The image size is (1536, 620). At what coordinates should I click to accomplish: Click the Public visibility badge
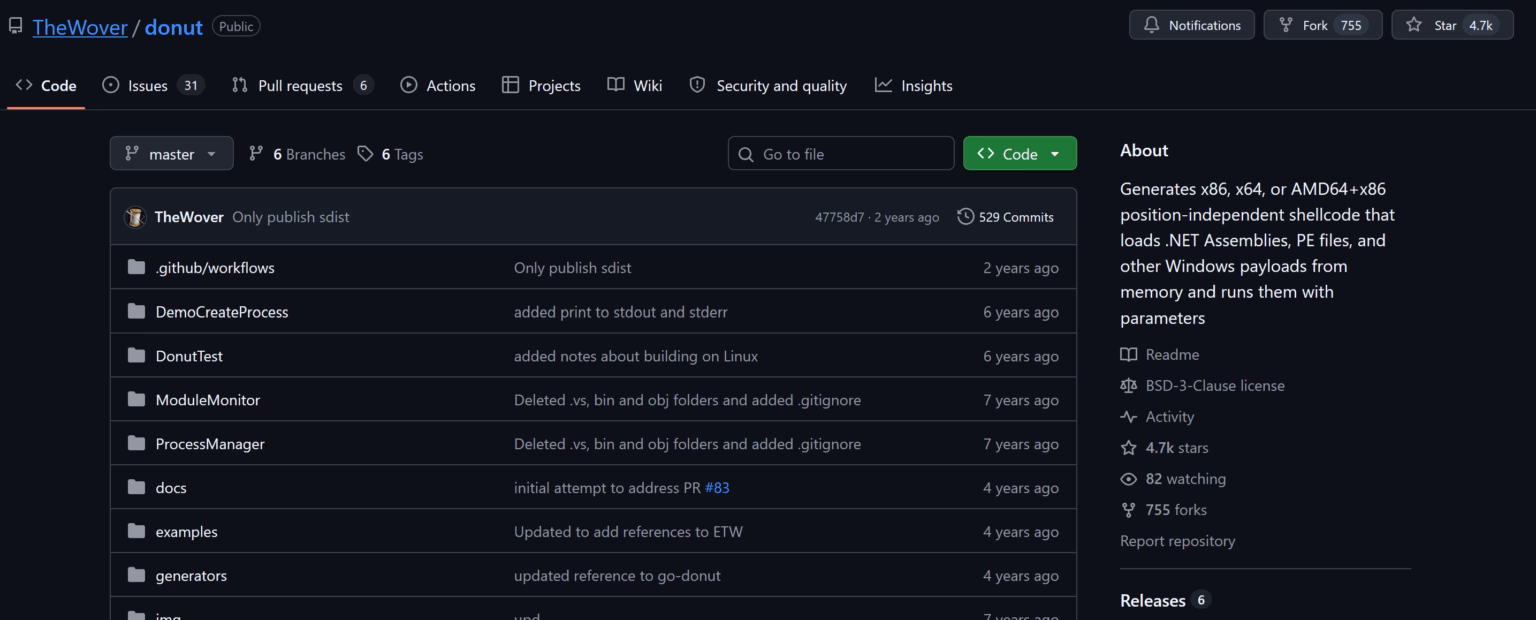[236, 27]
